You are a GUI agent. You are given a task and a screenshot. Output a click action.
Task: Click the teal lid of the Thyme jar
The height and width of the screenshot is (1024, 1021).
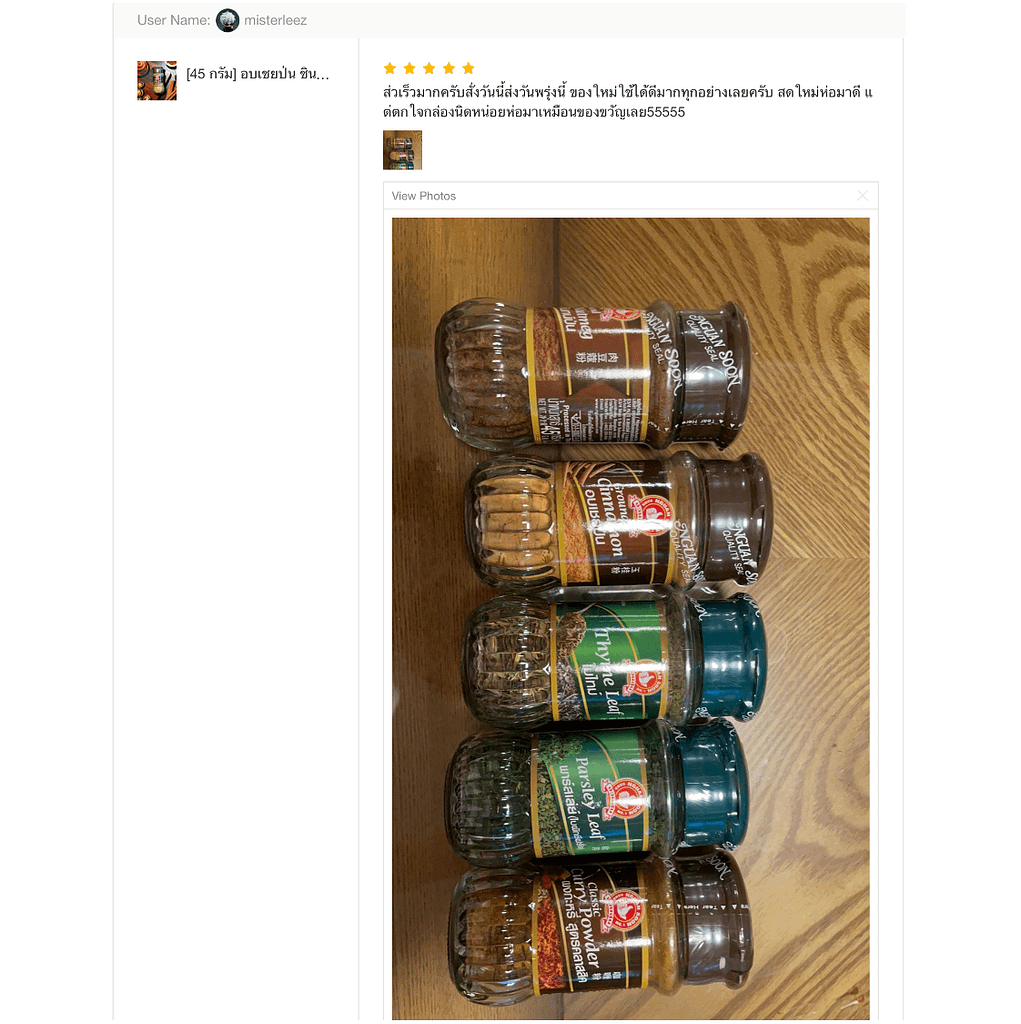[x=730, y=659]
